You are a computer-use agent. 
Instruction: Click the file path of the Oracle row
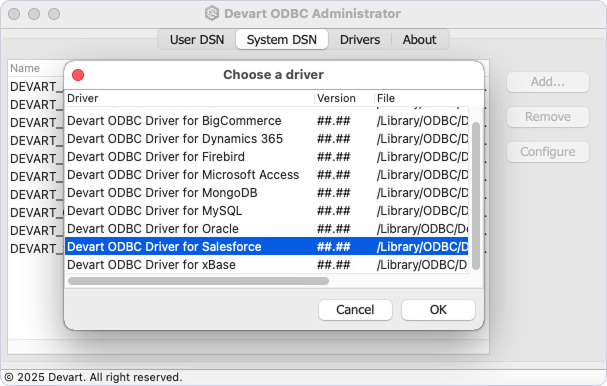422,229
